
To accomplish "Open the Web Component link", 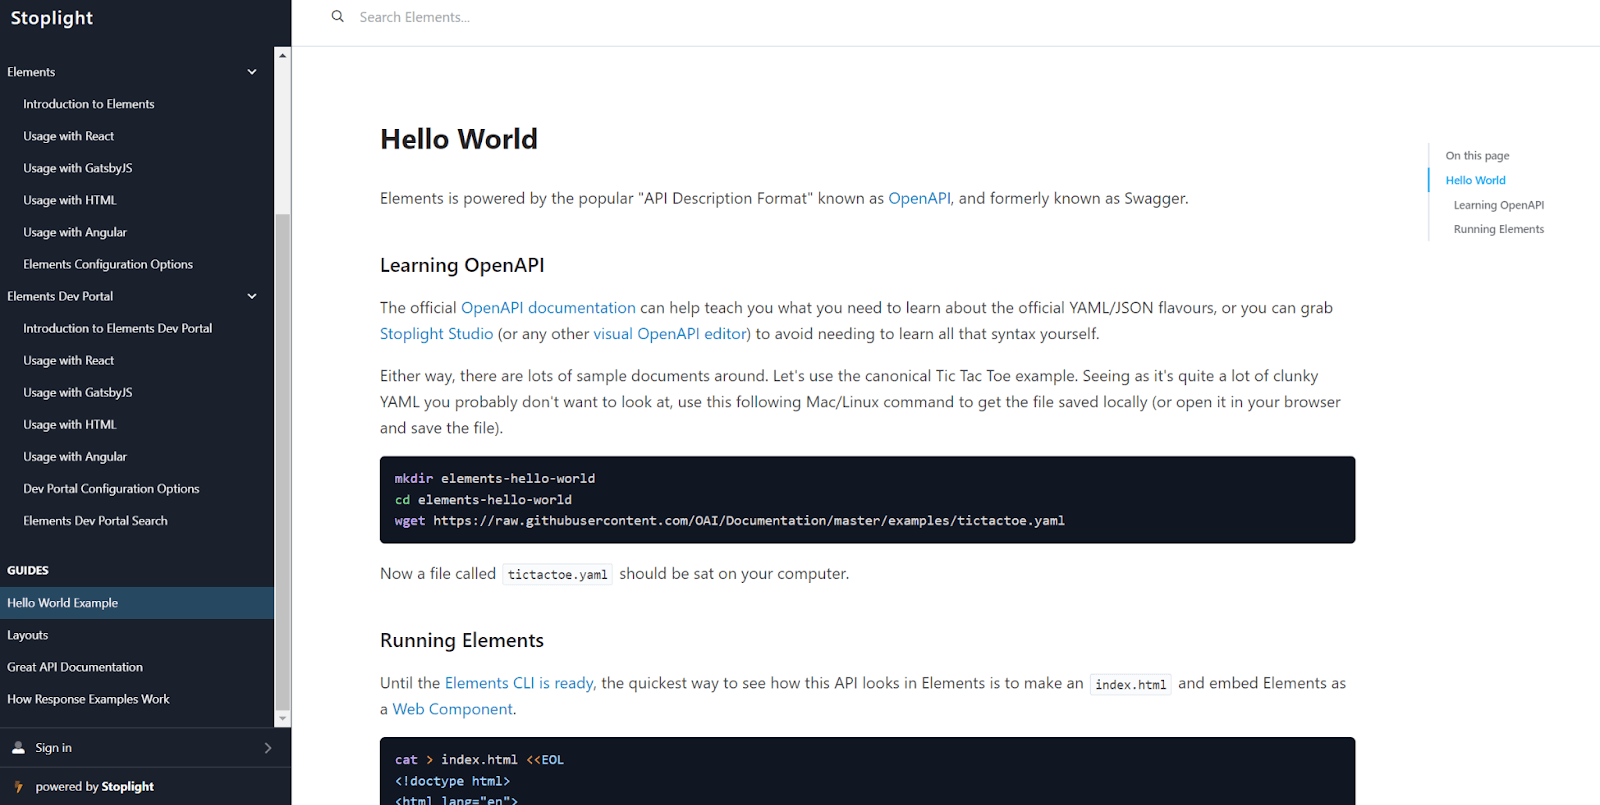I will click(452, 709).
